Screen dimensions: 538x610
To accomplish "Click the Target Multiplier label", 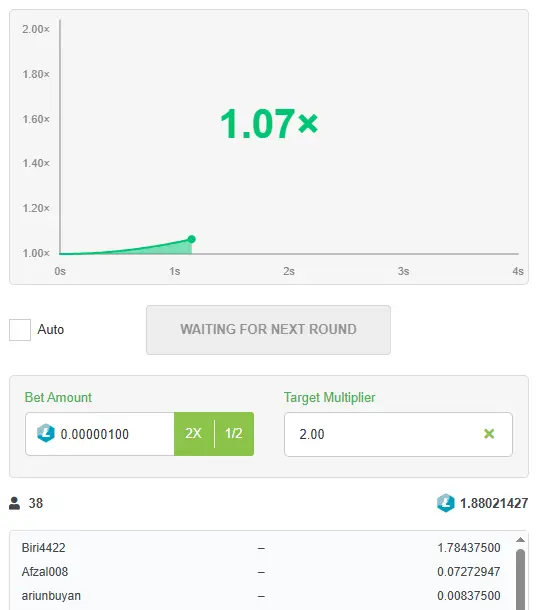I will click(x=329, y=397).
